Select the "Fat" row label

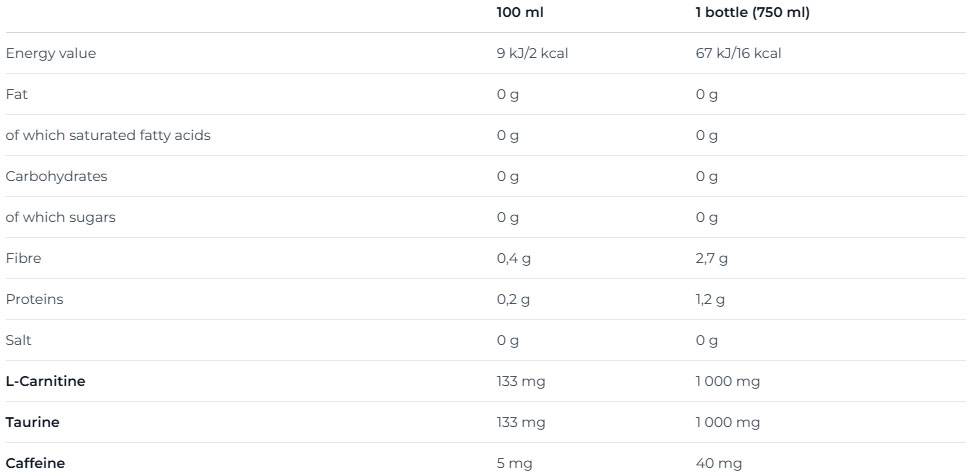[x=15, y=95]
